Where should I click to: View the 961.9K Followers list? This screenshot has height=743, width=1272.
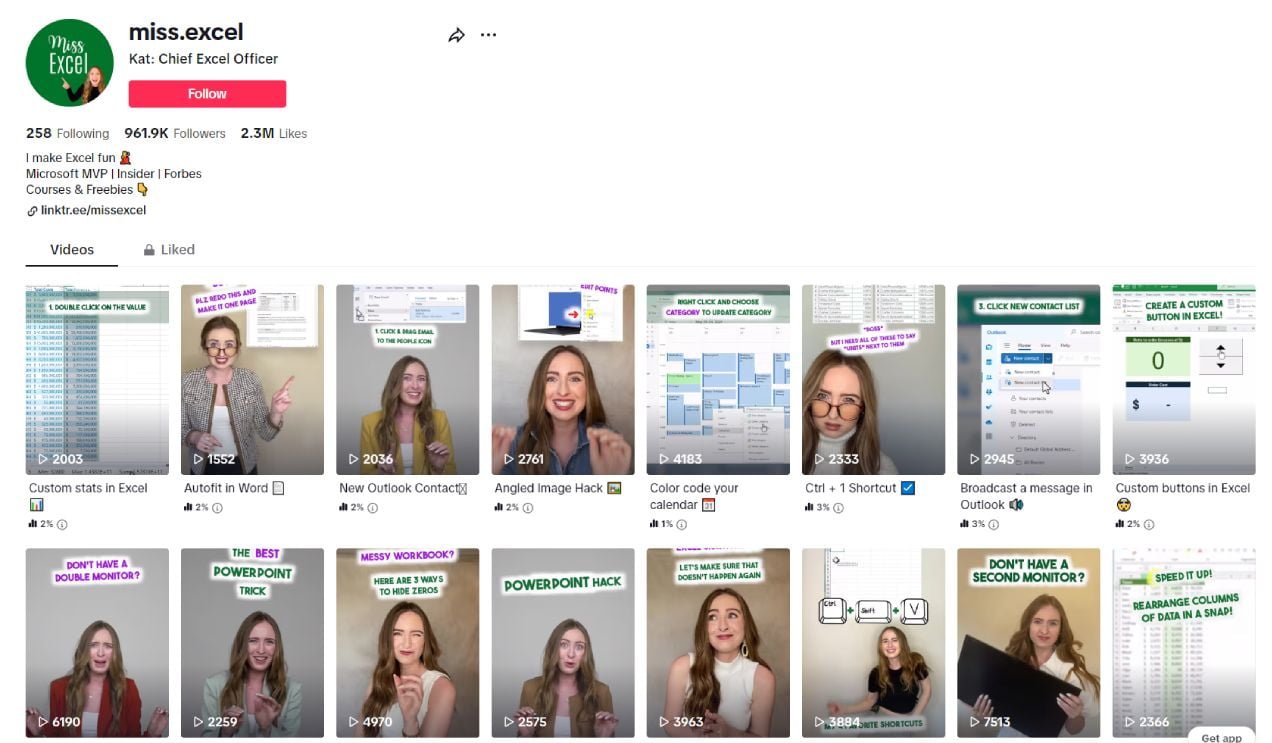pyautogui.click(x=175, y=133)
